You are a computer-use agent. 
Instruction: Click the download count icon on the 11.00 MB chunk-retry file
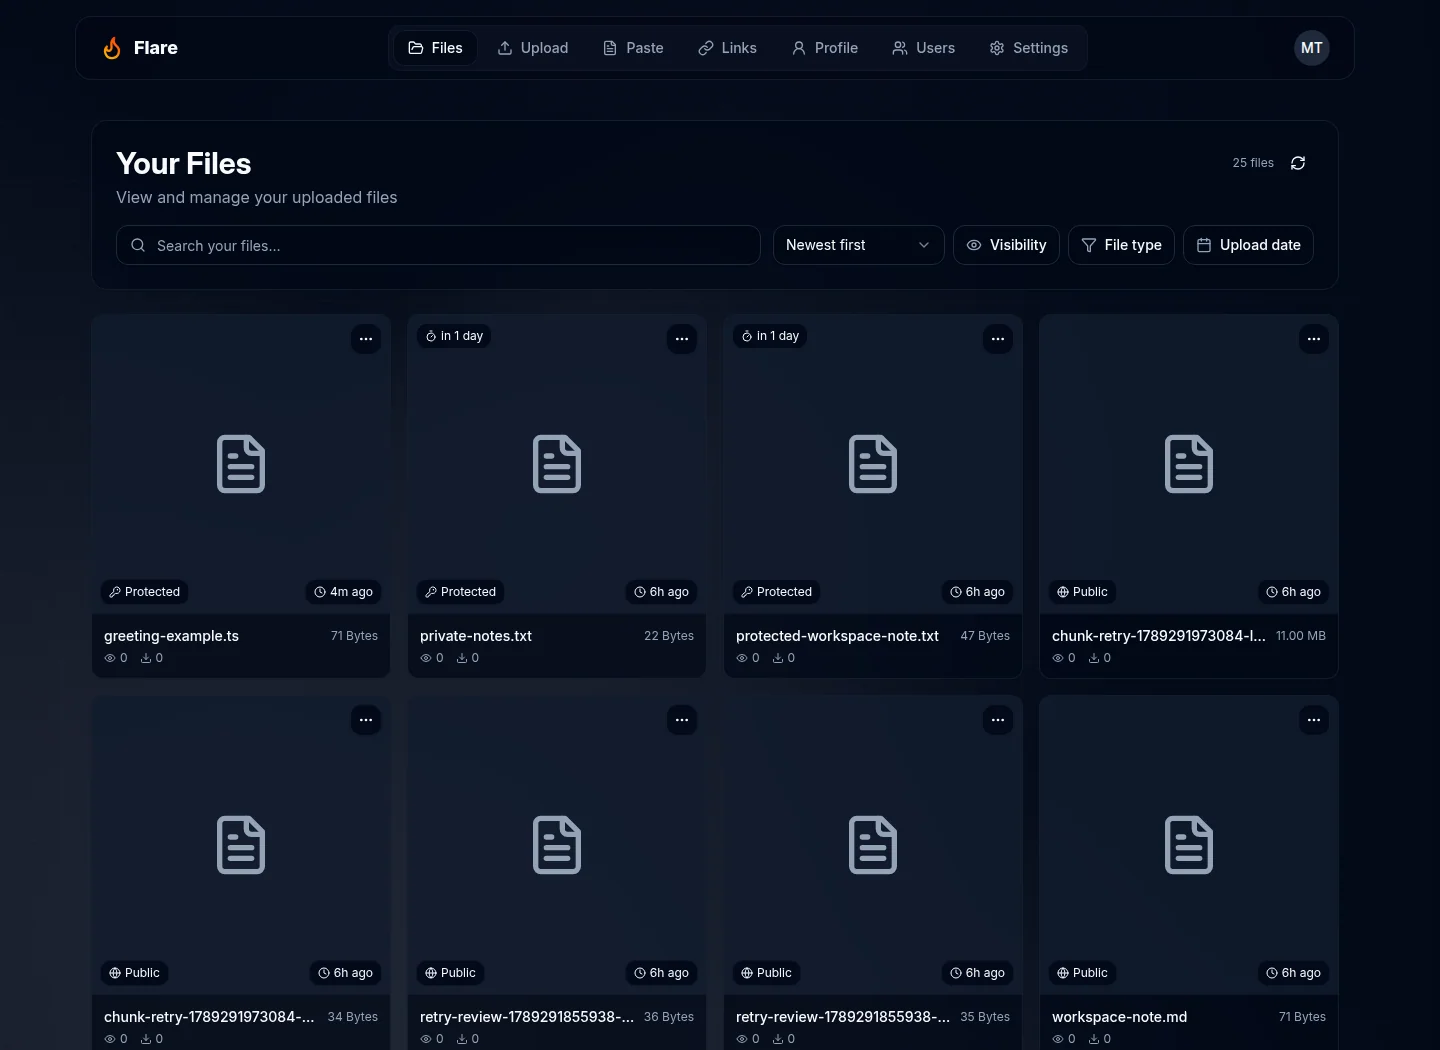1094,658
